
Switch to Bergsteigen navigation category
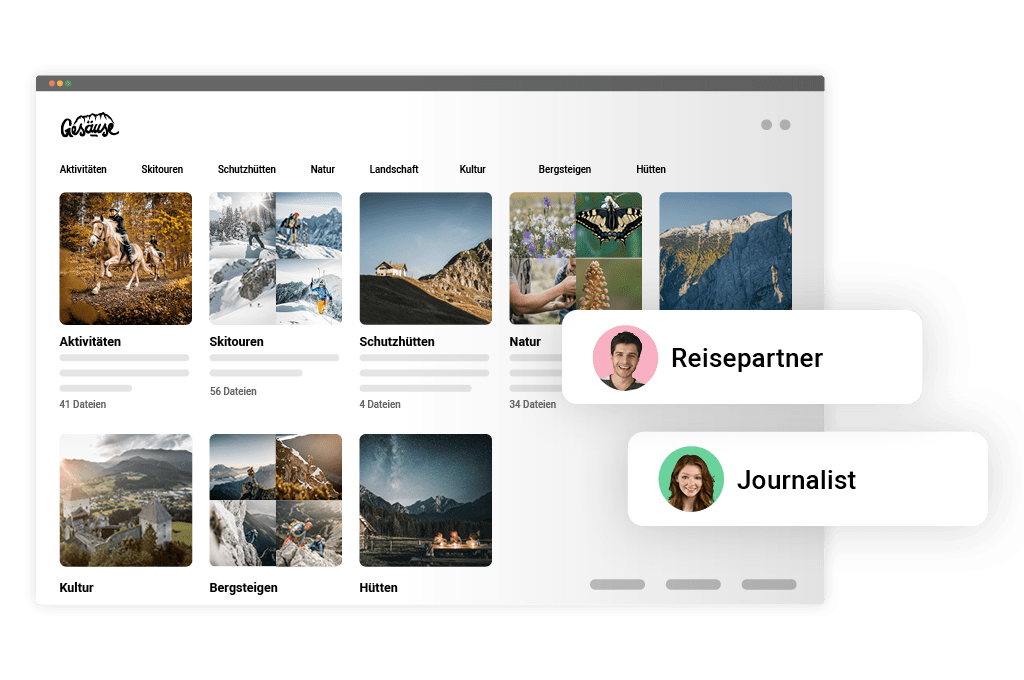565,170
